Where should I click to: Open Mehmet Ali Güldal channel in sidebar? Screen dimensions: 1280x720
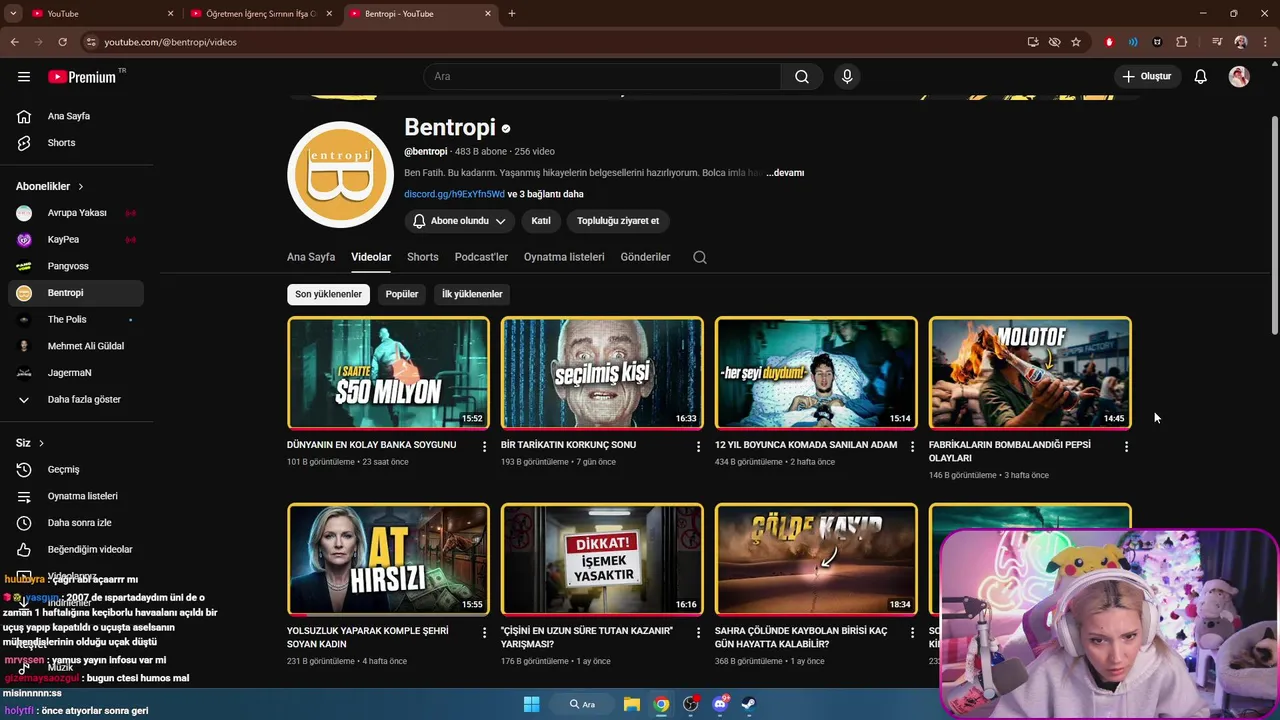pos(76,346)
